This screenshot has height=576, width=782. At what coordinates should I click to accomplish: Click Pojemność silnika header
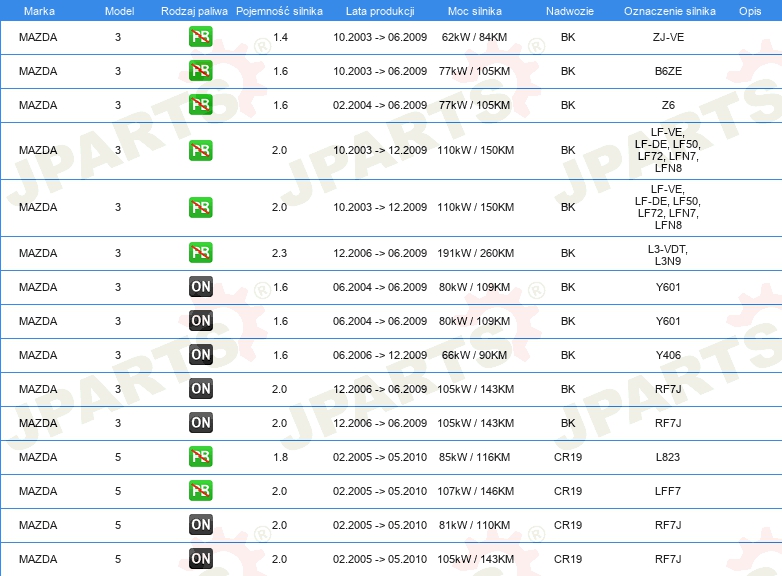pyautogui.click(x=279, y=11)
